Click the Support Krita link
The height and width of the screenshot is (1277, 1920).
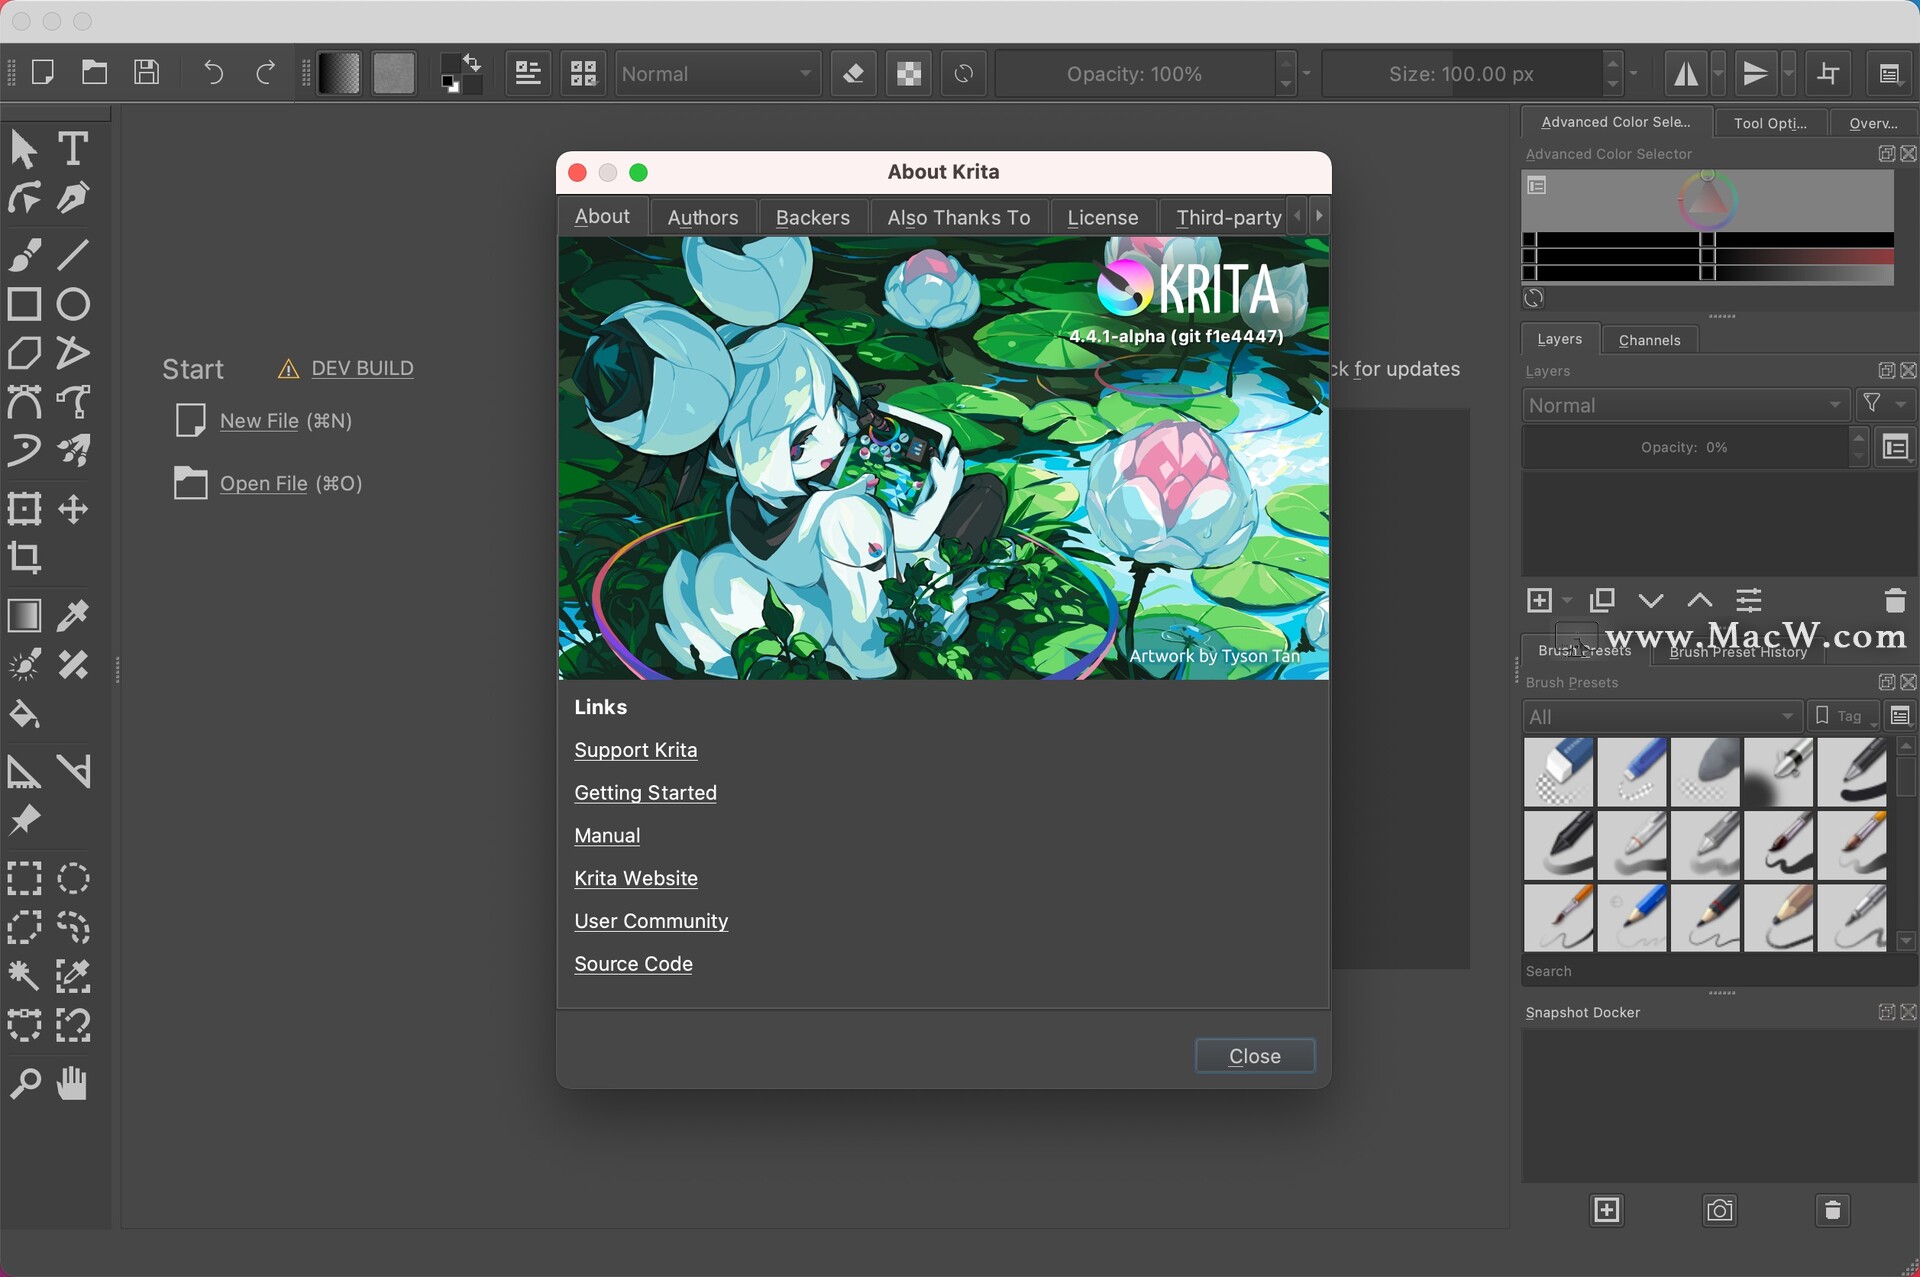(636, 748)
